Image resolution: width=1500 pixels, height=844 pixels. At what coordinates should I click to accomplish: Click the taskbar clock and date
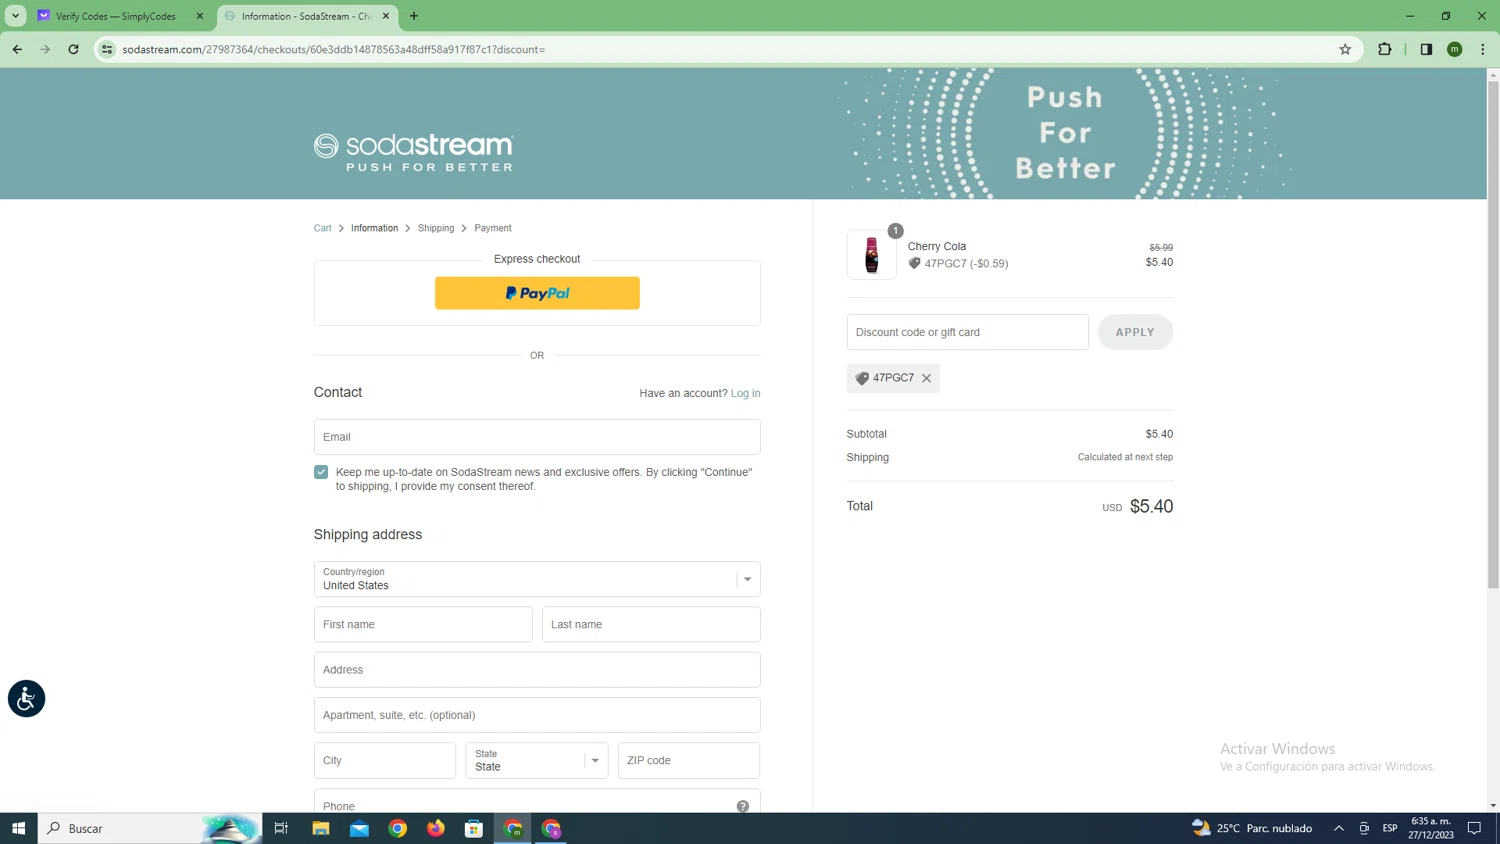[x=1431, y=828]
